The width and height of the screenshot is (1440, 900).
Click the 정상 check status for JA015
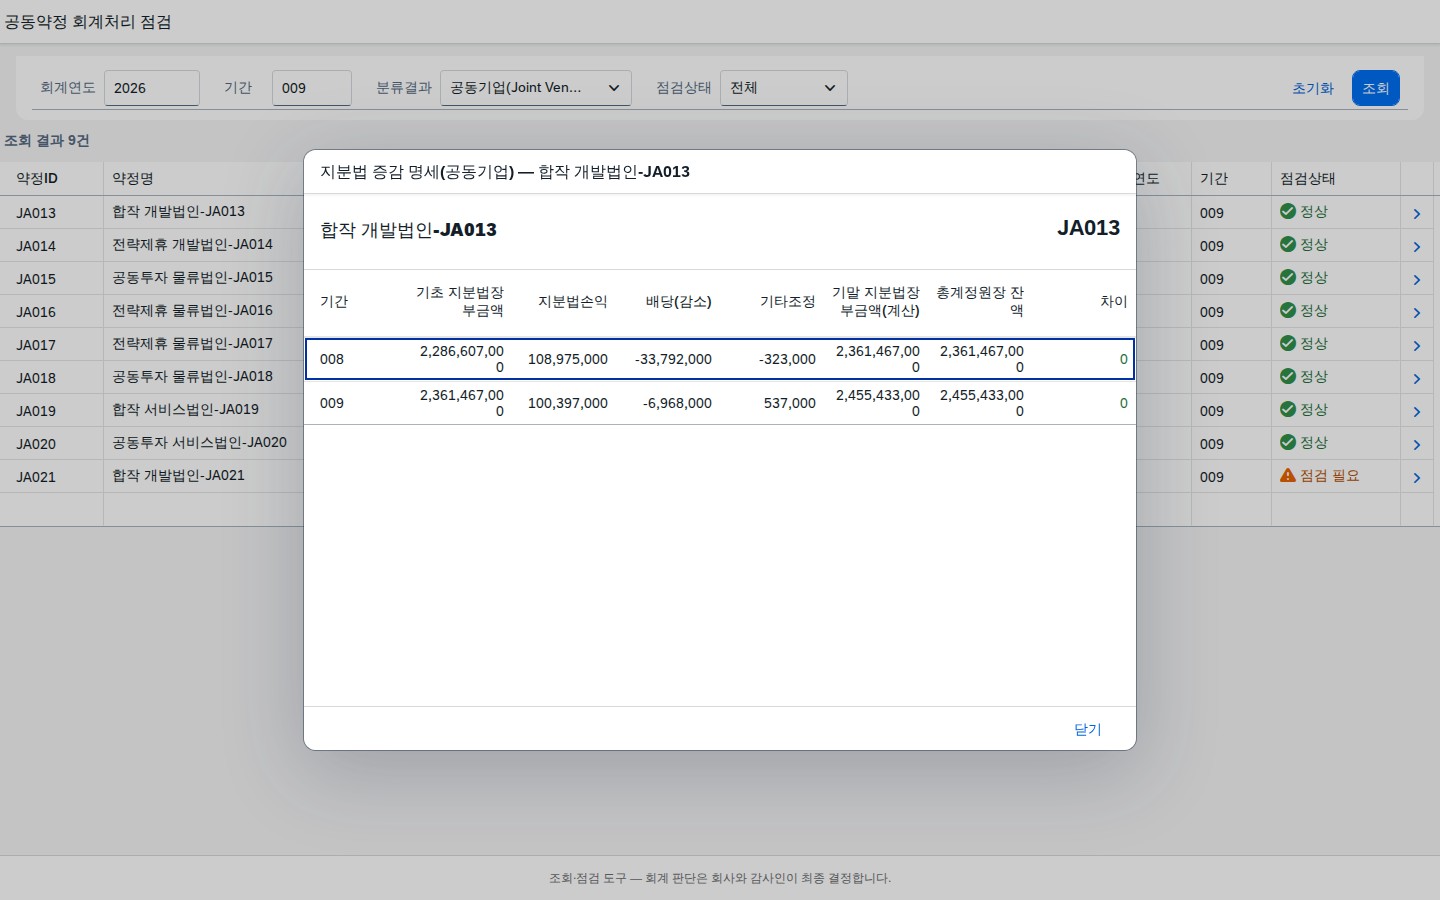[x=1304, y=278]
